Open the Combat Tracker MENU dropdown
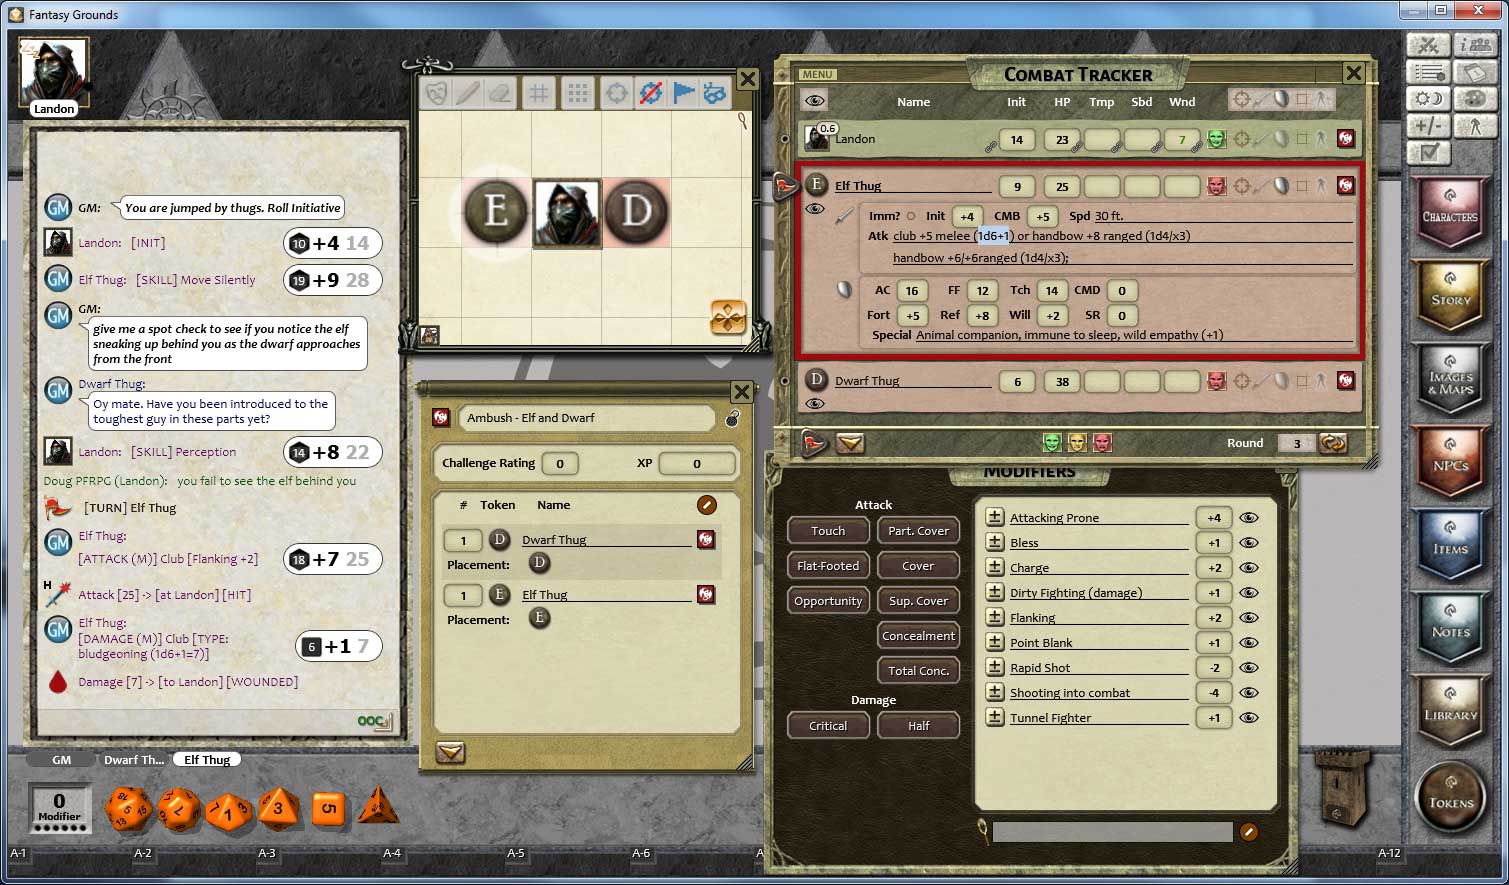The height and width of the screenshot is (885, 1509). [817, 74]
